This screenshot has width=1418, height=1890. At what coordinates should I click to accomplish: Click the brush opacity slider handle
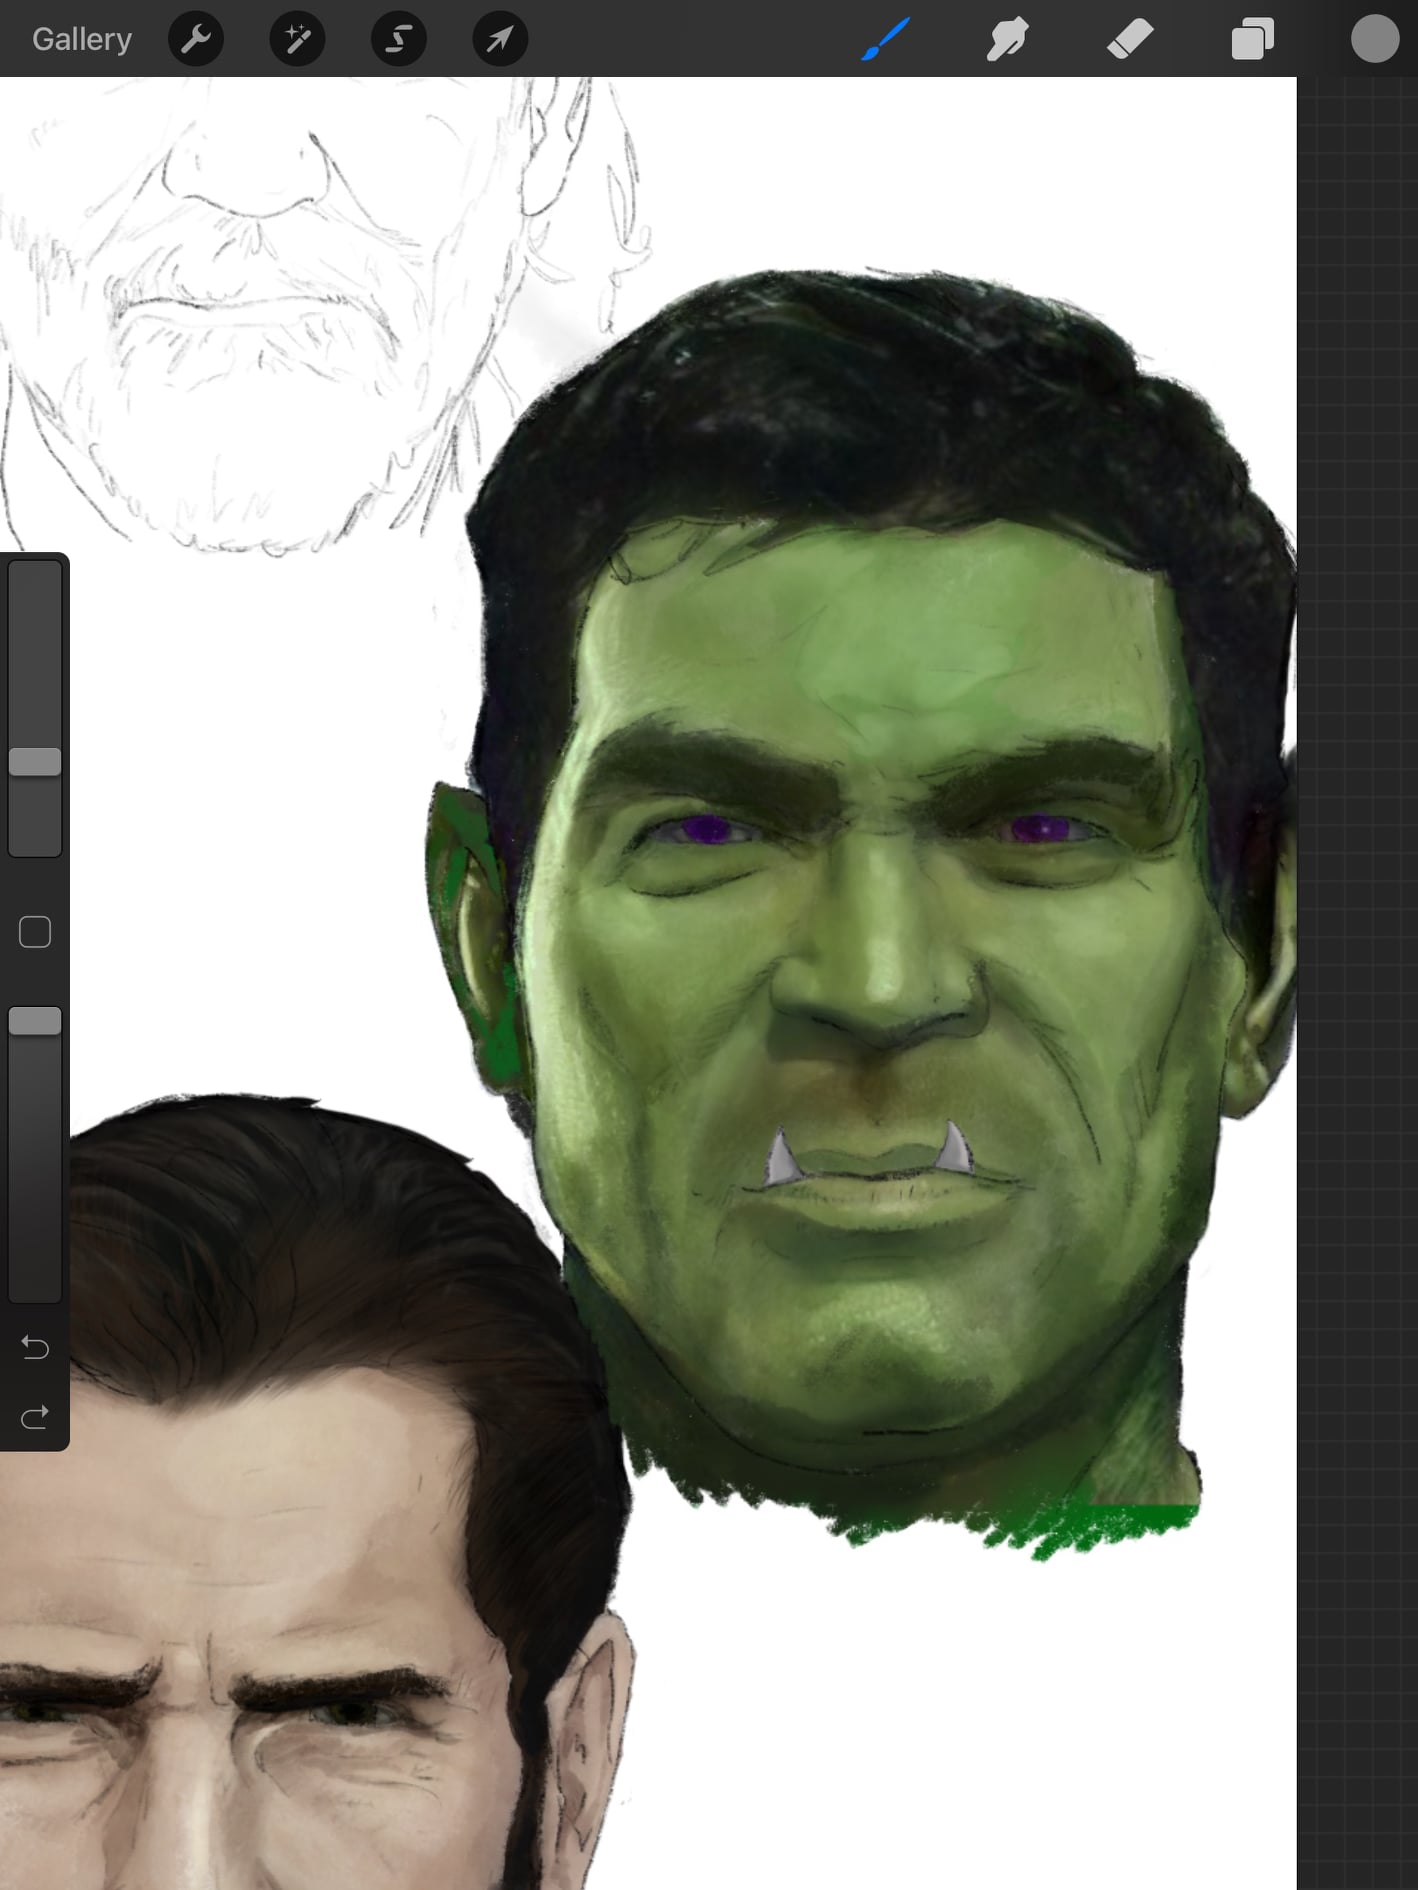35,1021
